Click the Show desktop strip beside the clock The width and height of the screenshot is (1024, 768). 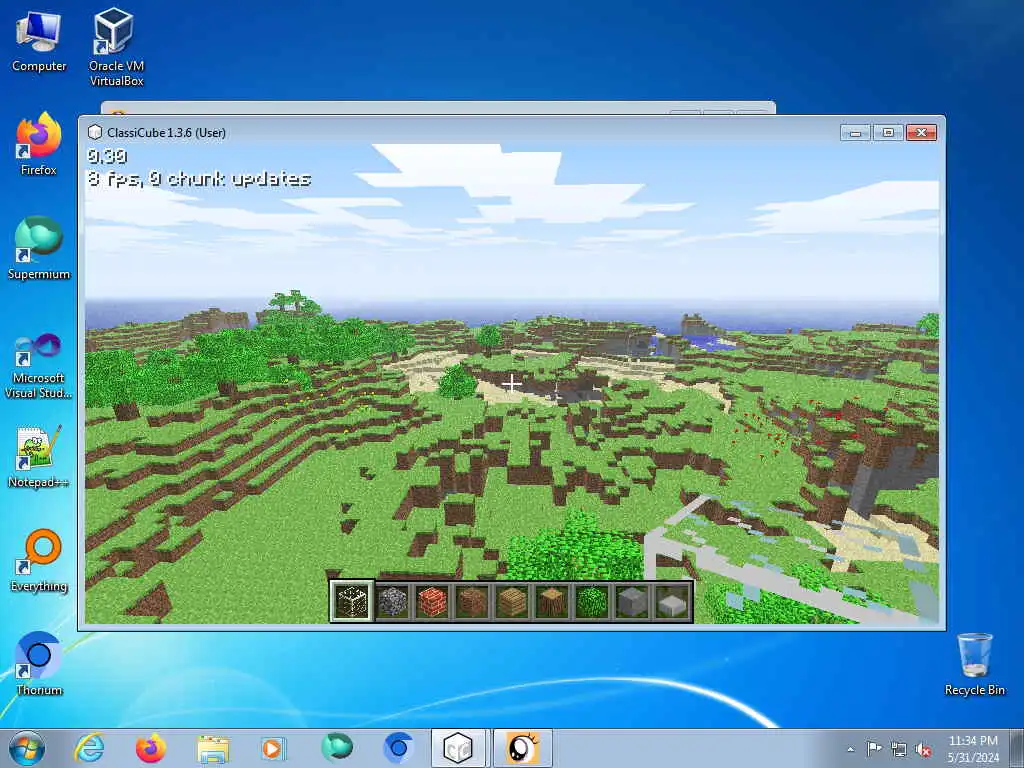pos(1018,748)
